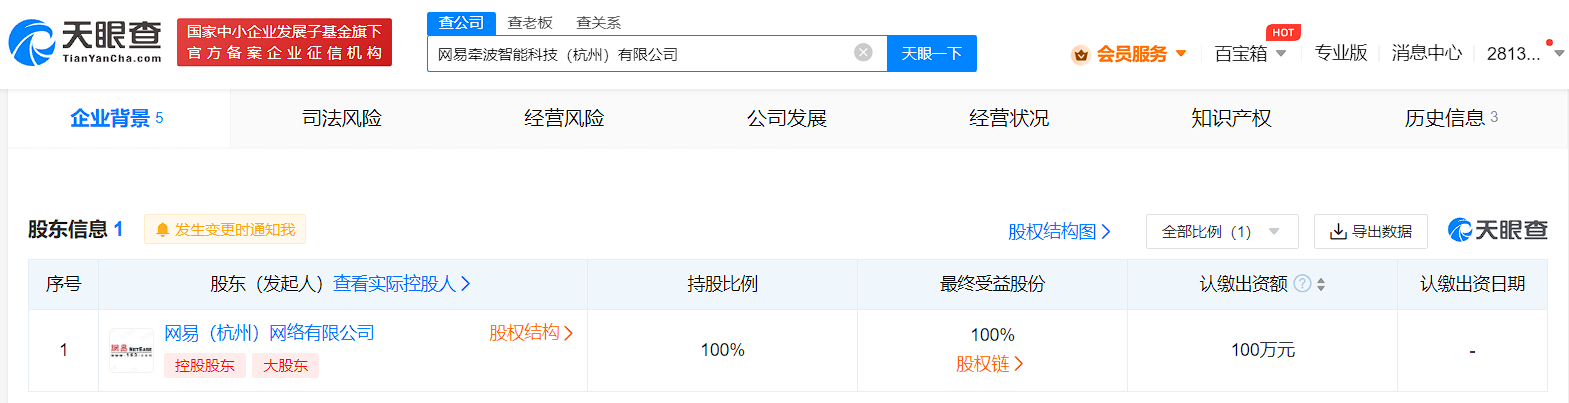Click 查看实际控股人 link in table header

(x=401, y=284)
